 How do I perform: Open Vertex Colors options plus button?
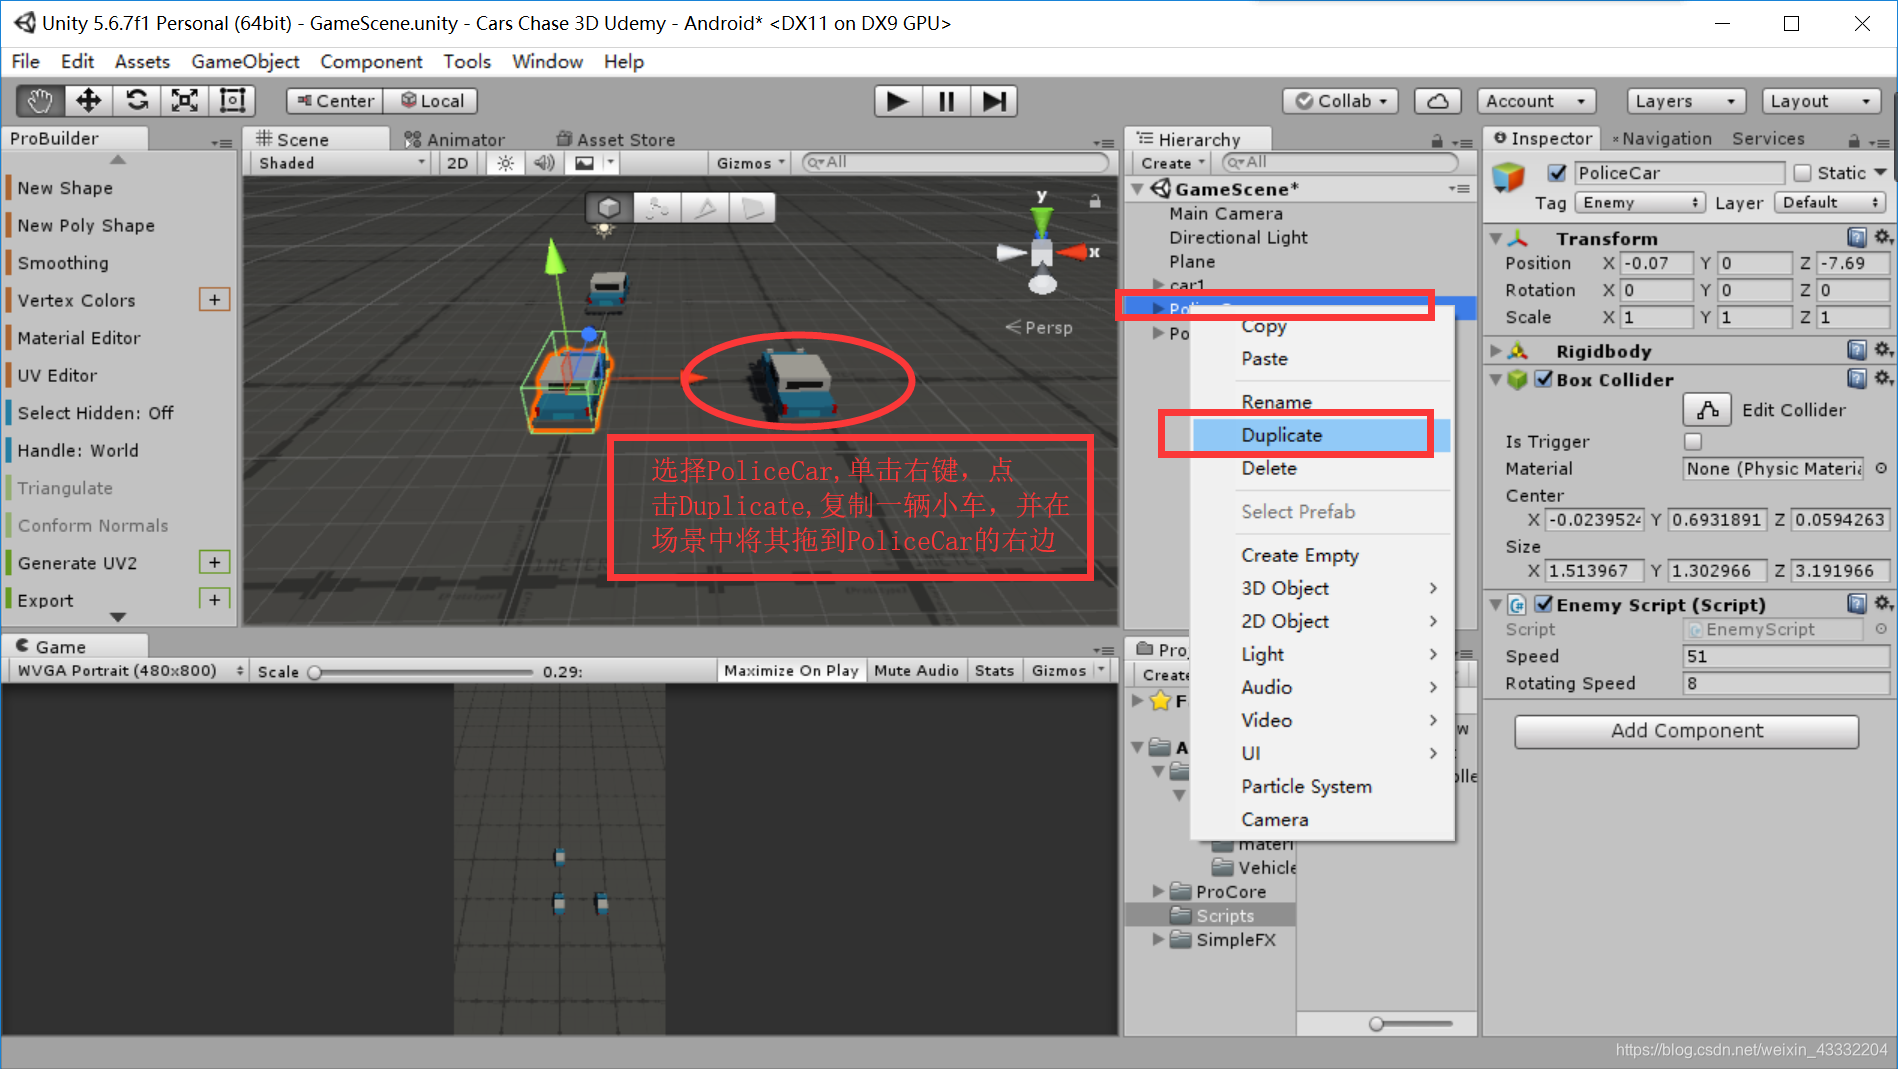tap(215, 299)
